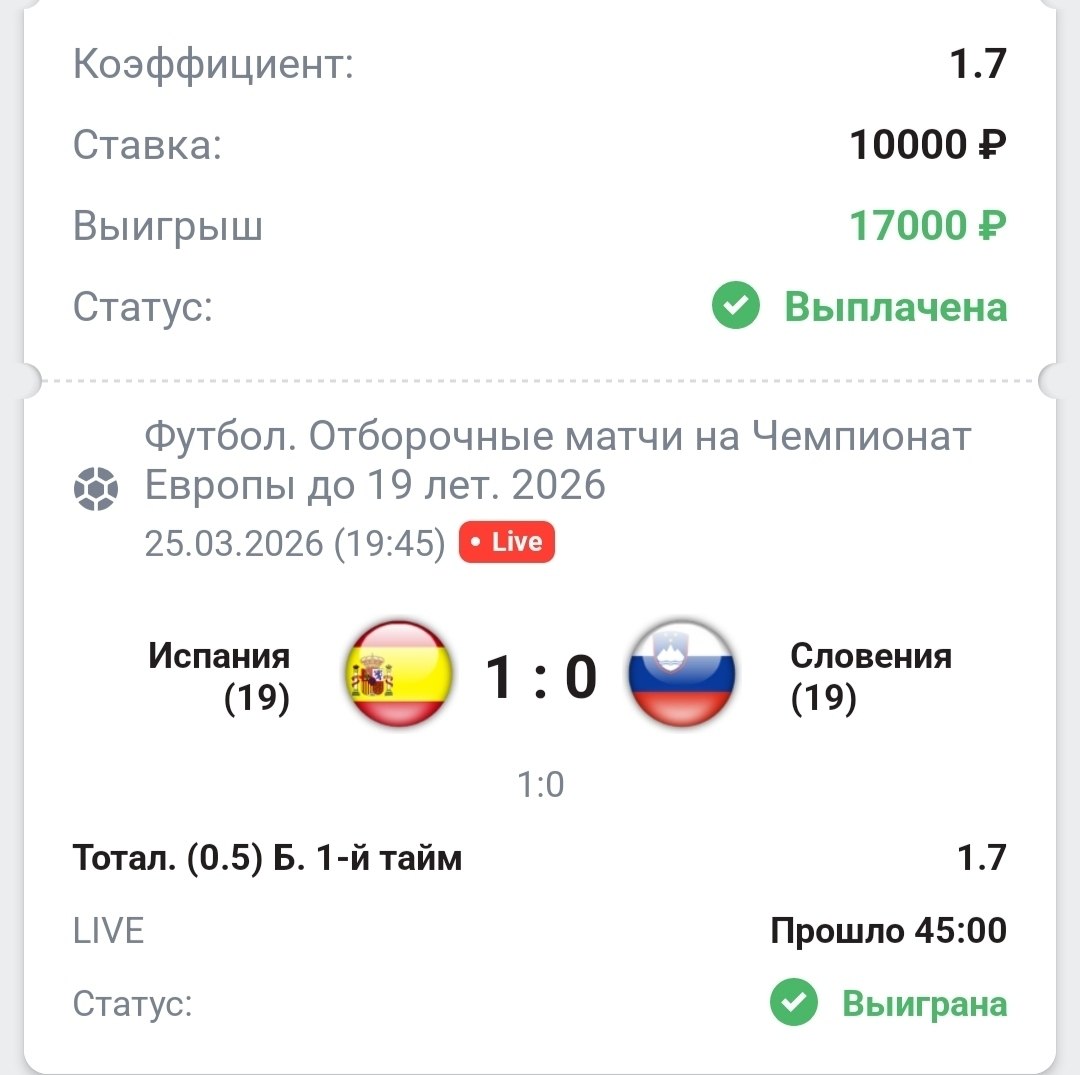The width and height of the screenshot is (1080, 1075).
Task: Tap the red Live badge
Action: pos(506,542)
